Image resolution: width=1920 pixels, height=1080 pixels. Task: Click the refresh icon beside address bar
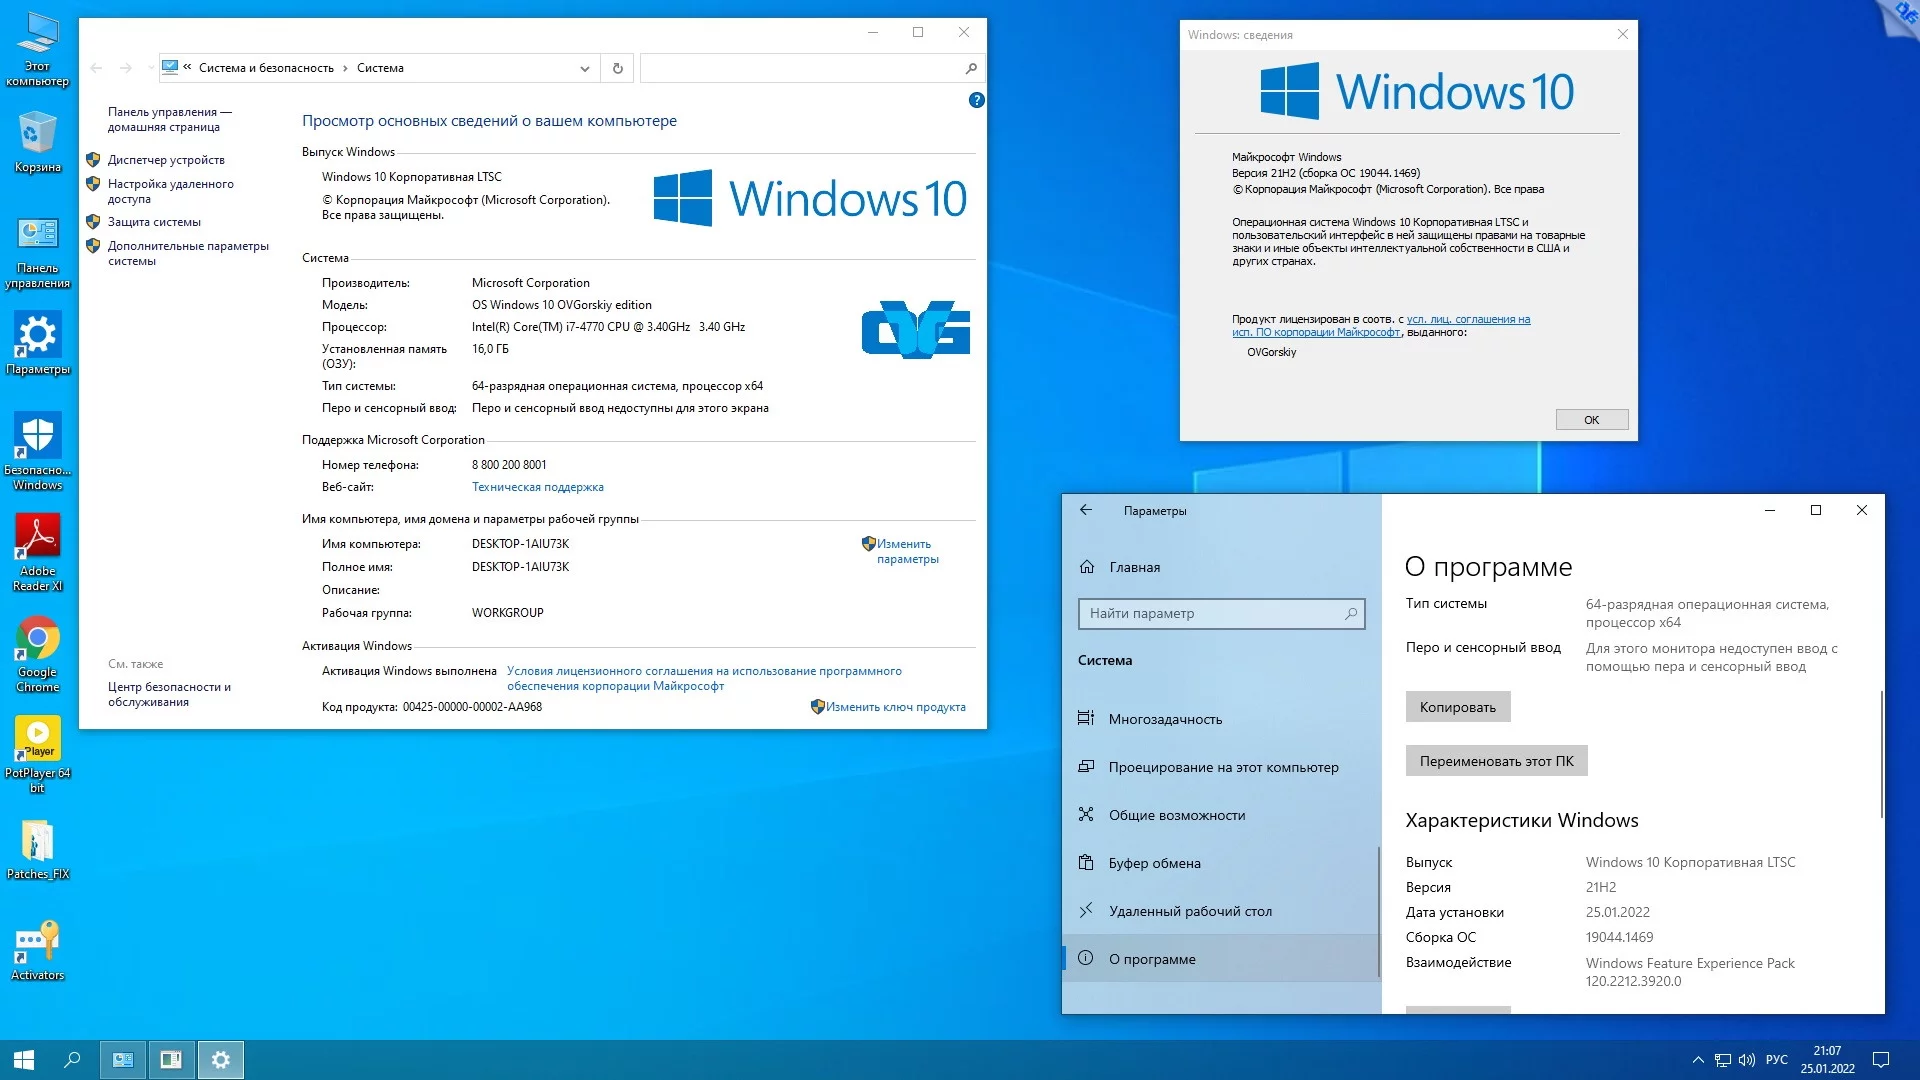[617, 68]
